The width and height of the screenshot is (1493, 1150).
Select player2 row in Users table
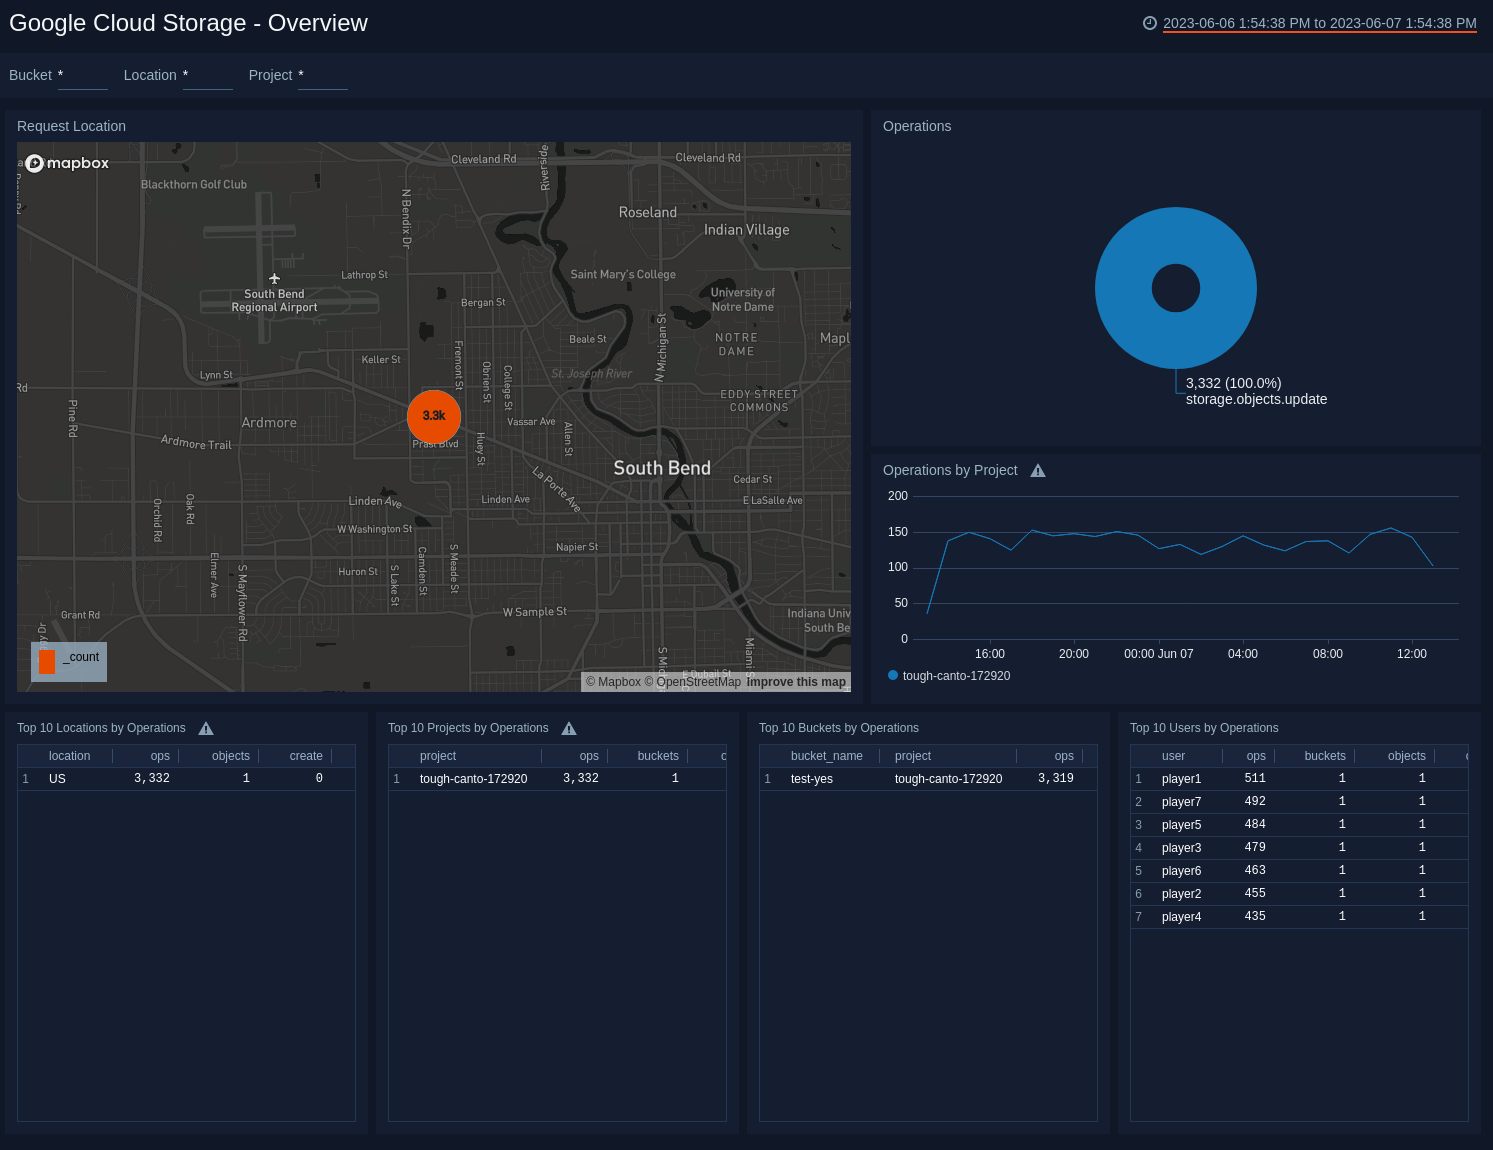point(1299,894)
